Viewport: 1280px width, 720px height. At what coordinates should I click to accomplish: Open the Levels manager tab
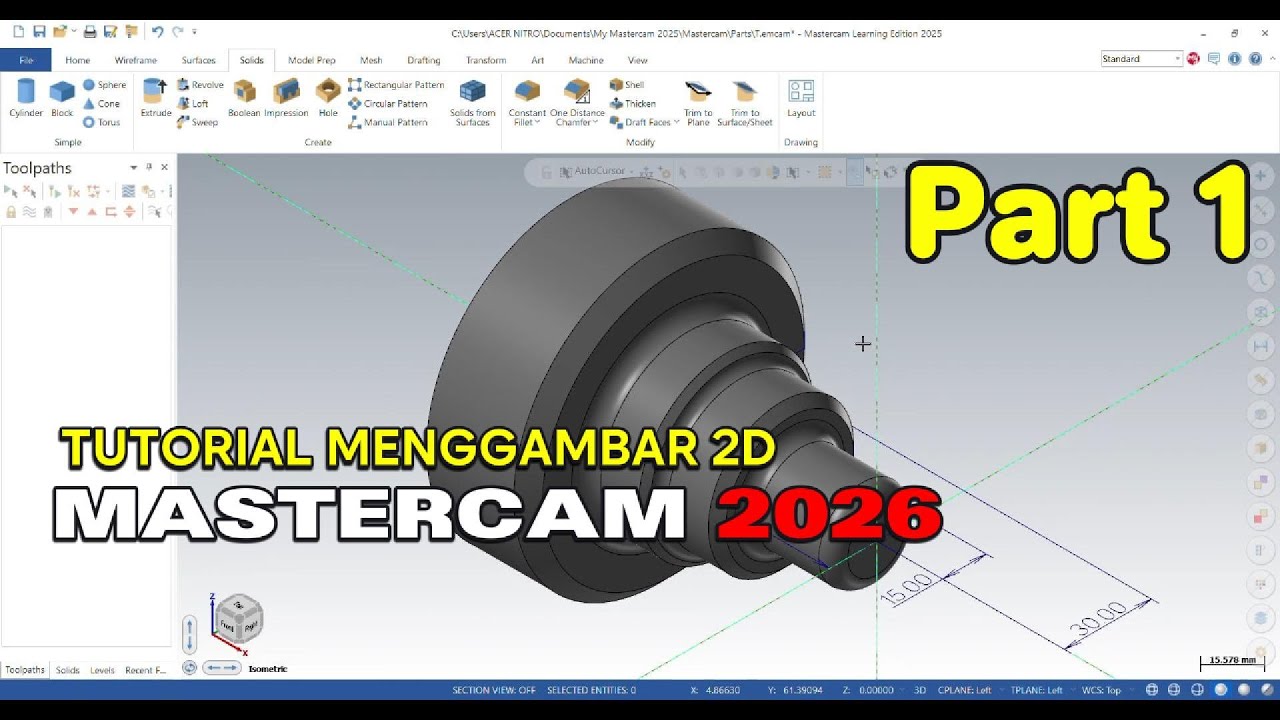[102, 670]
